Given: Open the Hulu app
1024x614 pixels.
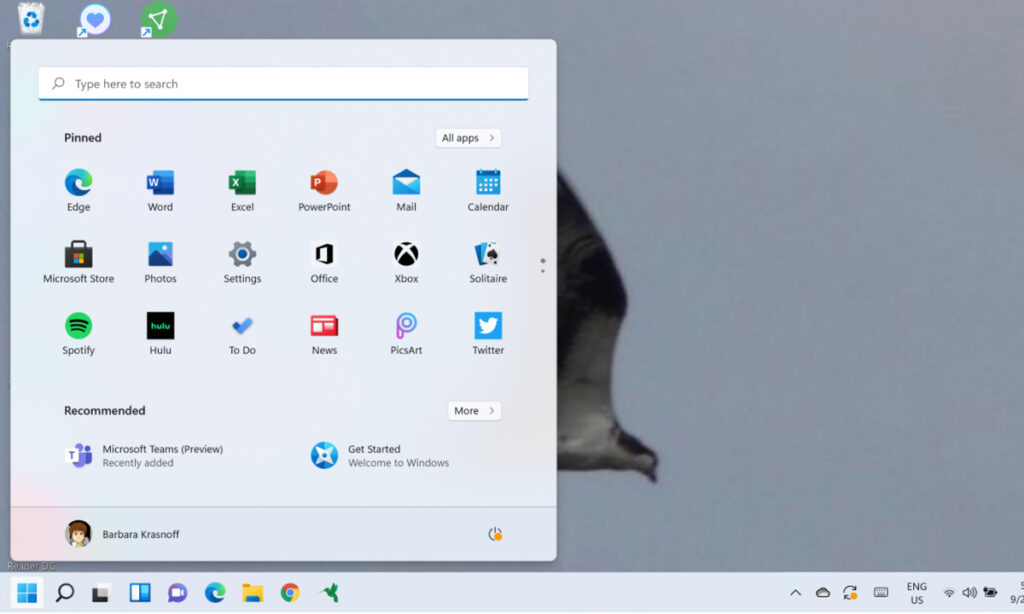Looking at the screenshot, I should coord(160,334).
